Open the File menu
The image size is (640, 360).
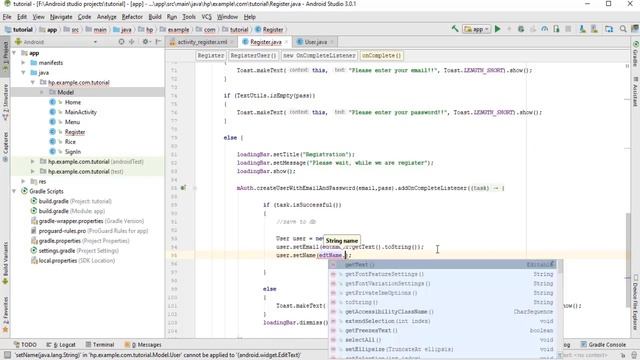coord(7,17)
